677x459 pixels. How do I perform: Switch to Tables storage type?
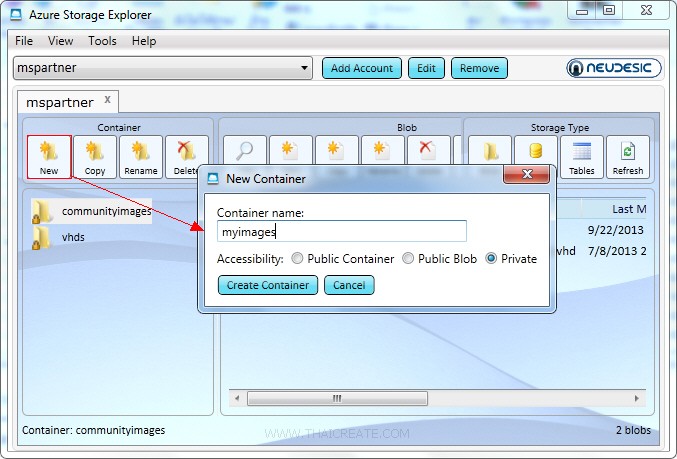[x=582, y=157]
